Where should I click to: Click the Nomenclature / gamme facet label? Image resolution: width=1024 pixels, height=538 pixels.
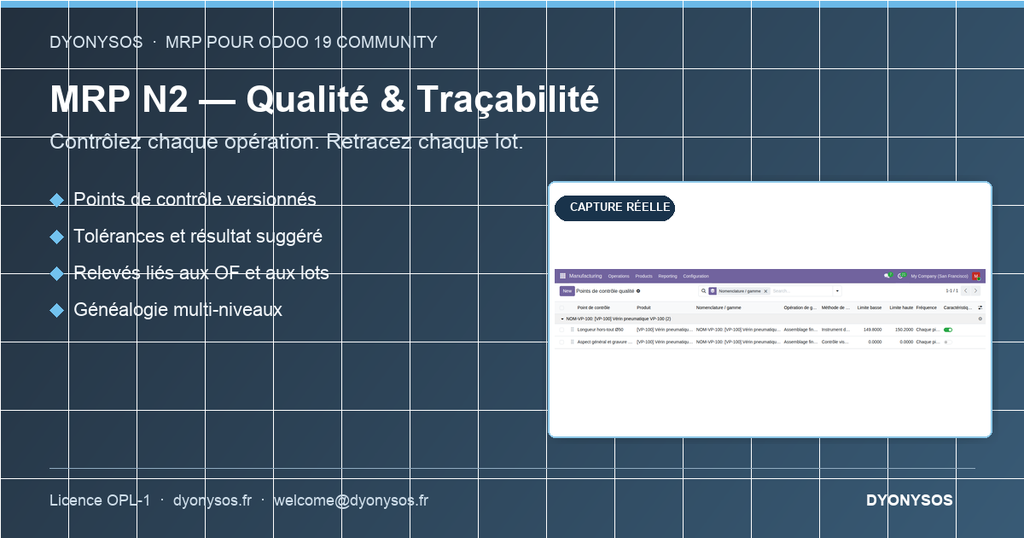pos(739,291)
